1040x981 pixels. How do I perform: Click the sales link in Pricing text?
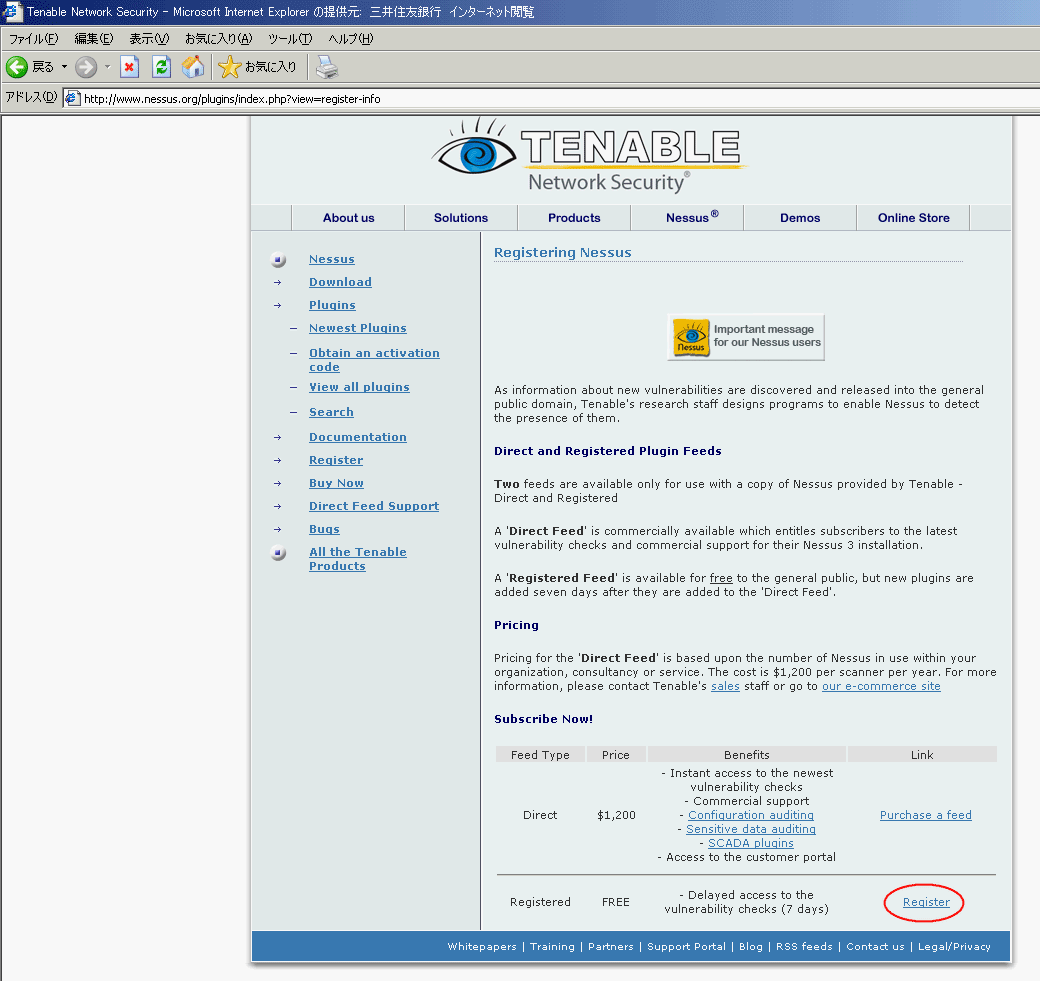(x=725, y=686)
